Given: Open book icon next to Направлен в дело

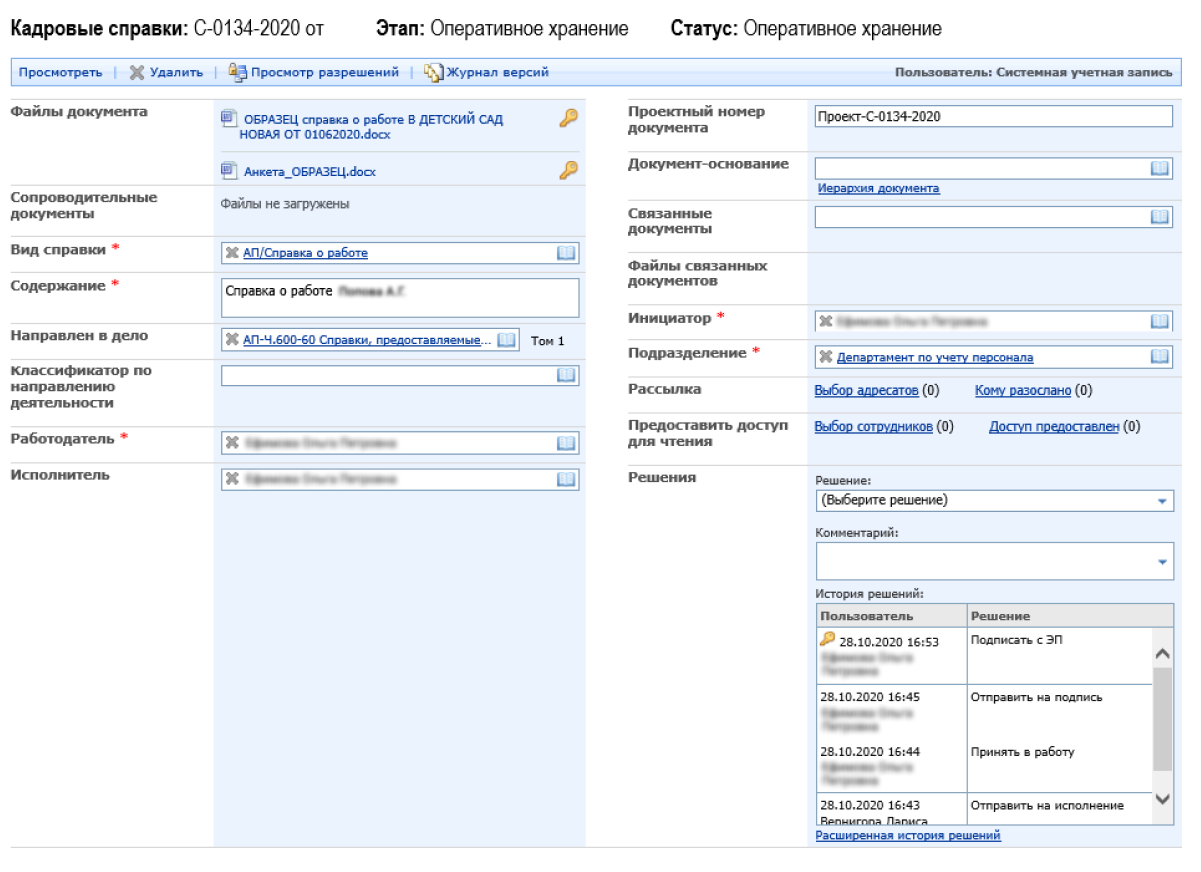Looking at the screenshot, I should (506, 340).
